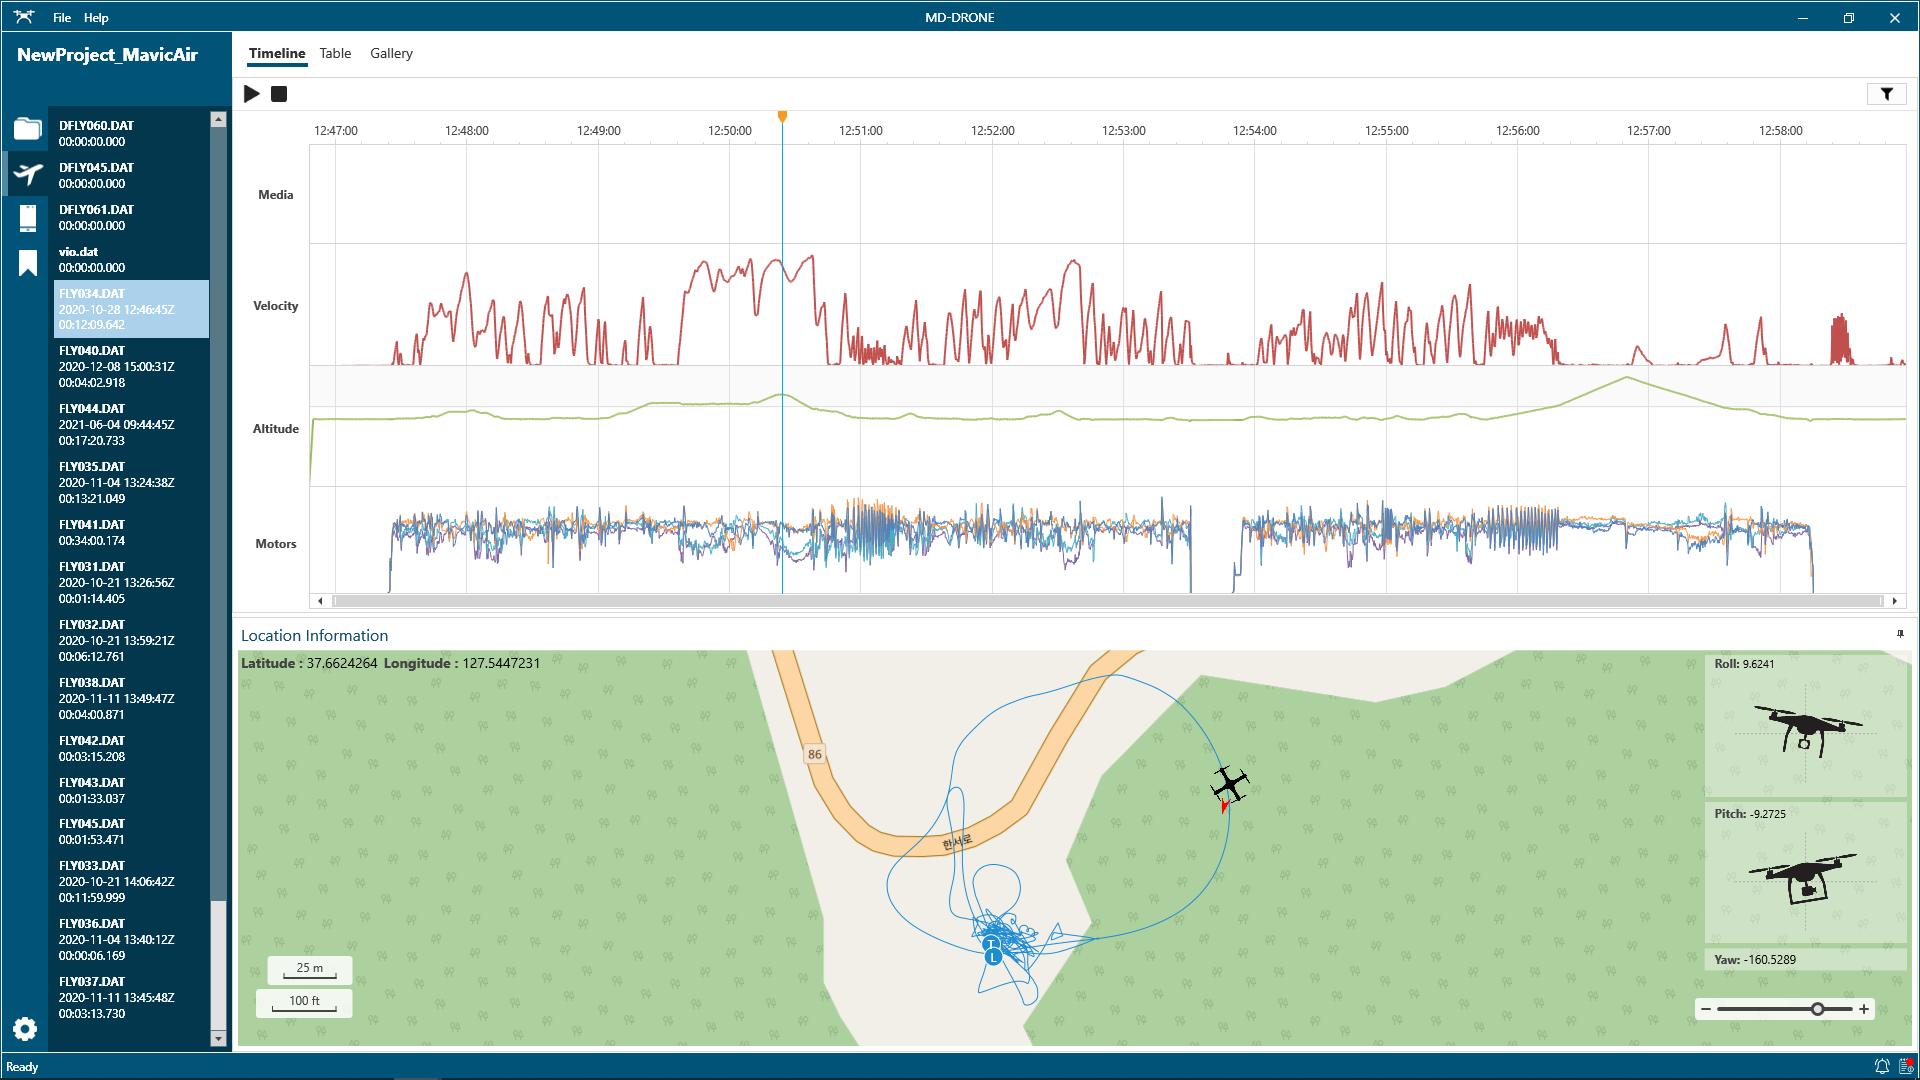Select FLY044.DAT flight log
The image size is (1920, 1080).
coord(131,424)
